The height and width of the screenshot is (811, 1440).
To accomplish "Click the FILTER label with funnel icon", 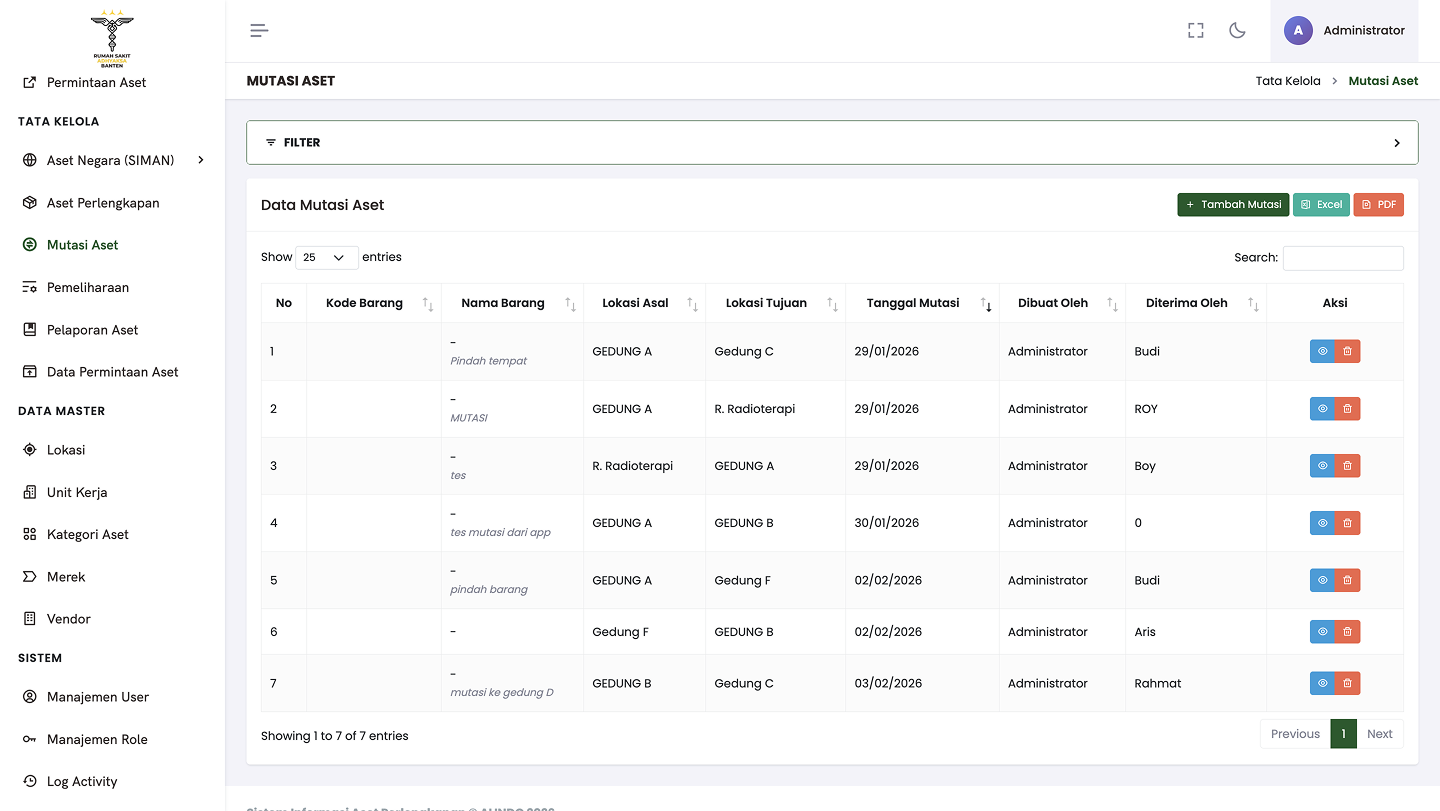I will click(x=293, y=143).
